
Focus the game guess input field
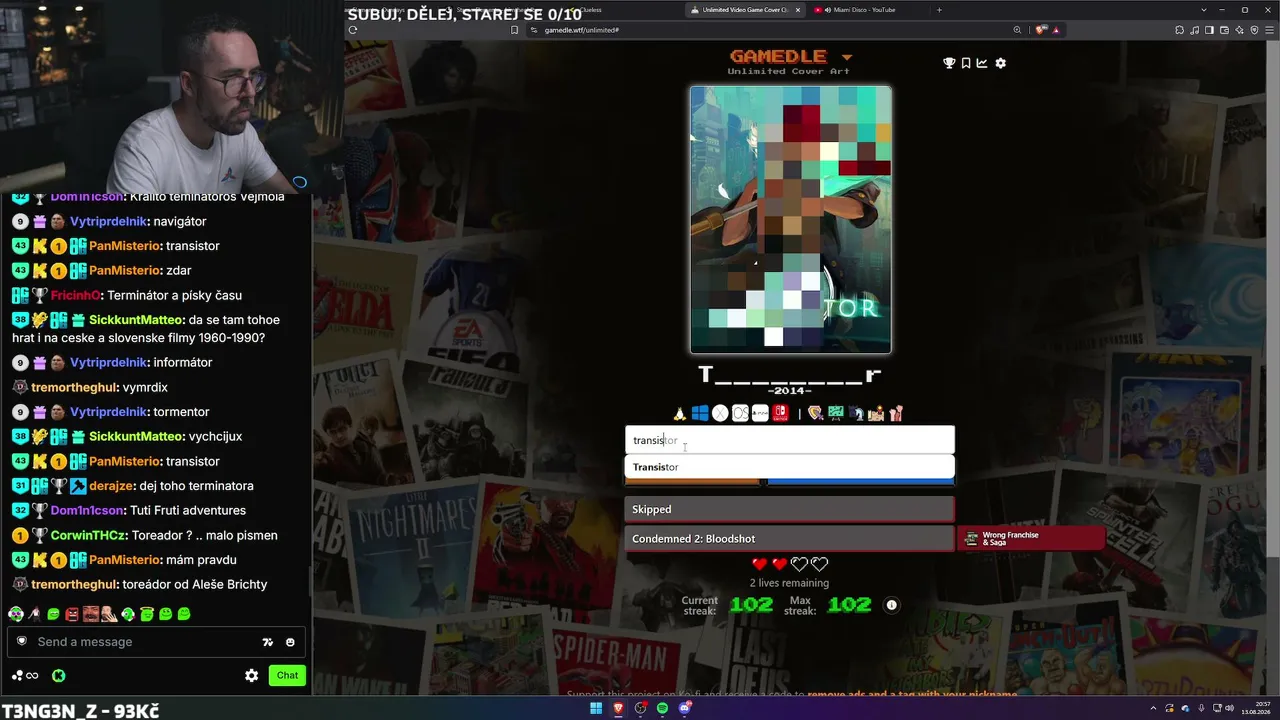[x=790, y=440]
